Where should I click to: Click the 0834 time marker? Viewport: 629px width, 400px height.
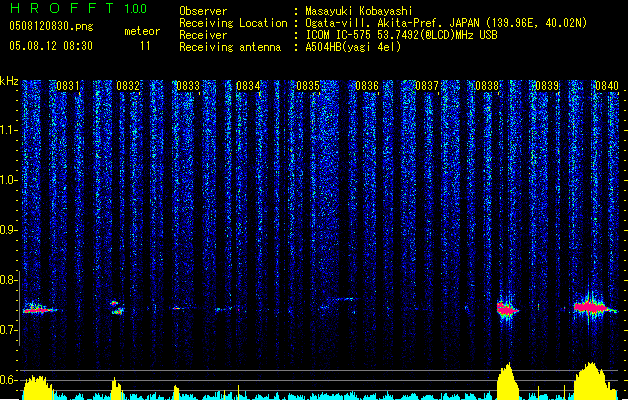248,86
